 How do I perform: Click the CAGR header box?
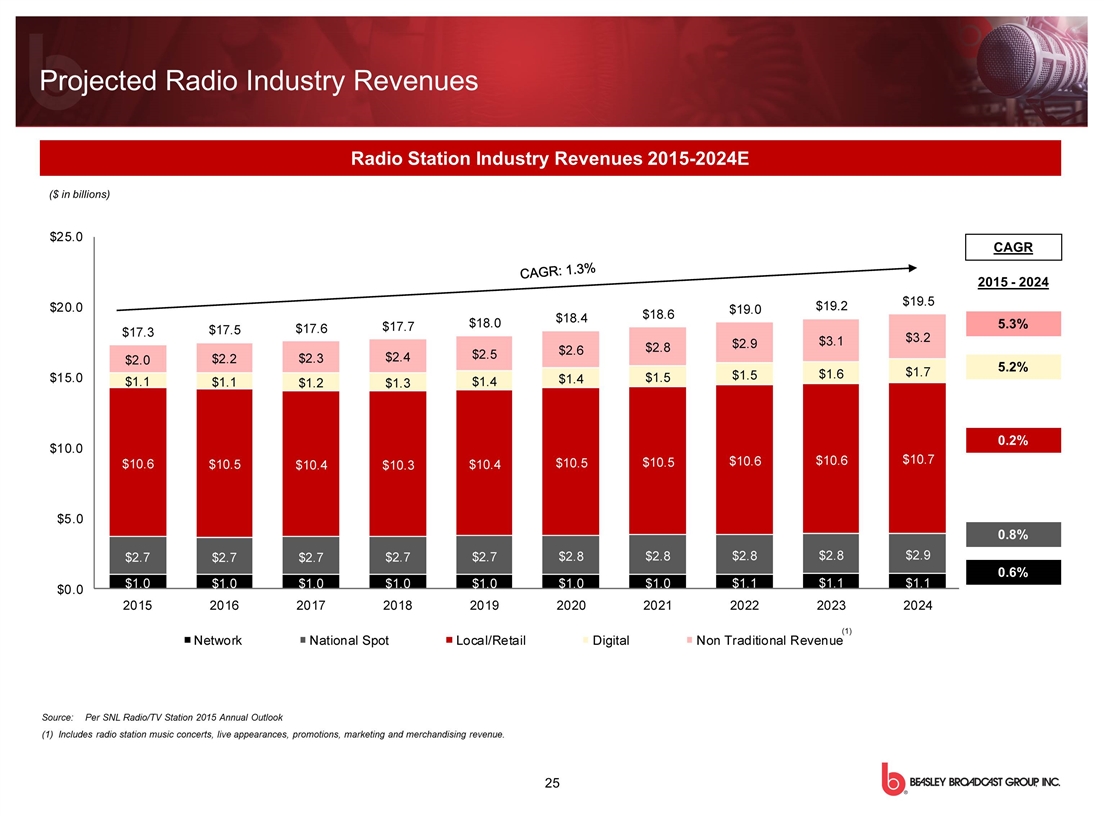click(x=1014, y=246)
